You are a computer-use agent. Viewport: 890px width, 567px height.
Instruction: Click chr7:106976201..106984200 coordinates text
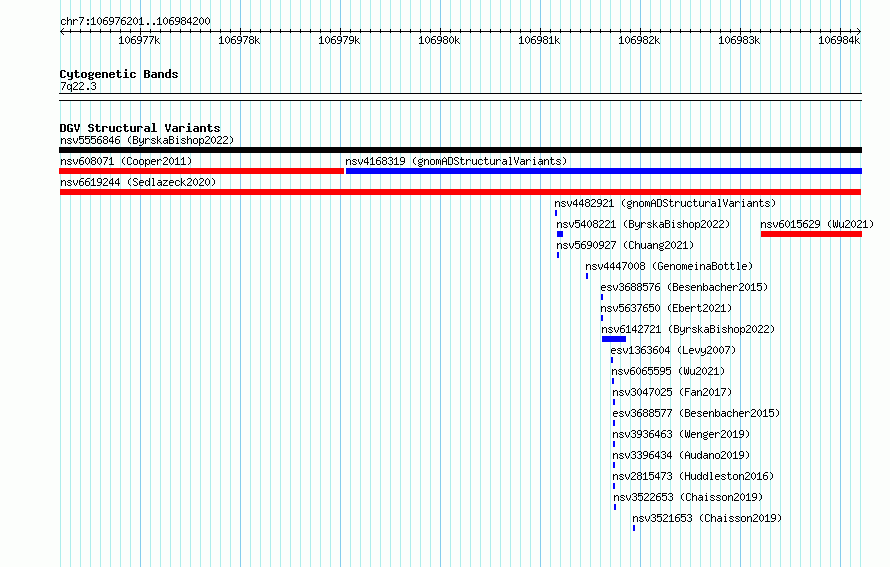pyautogui.click(x=135, y=21)
